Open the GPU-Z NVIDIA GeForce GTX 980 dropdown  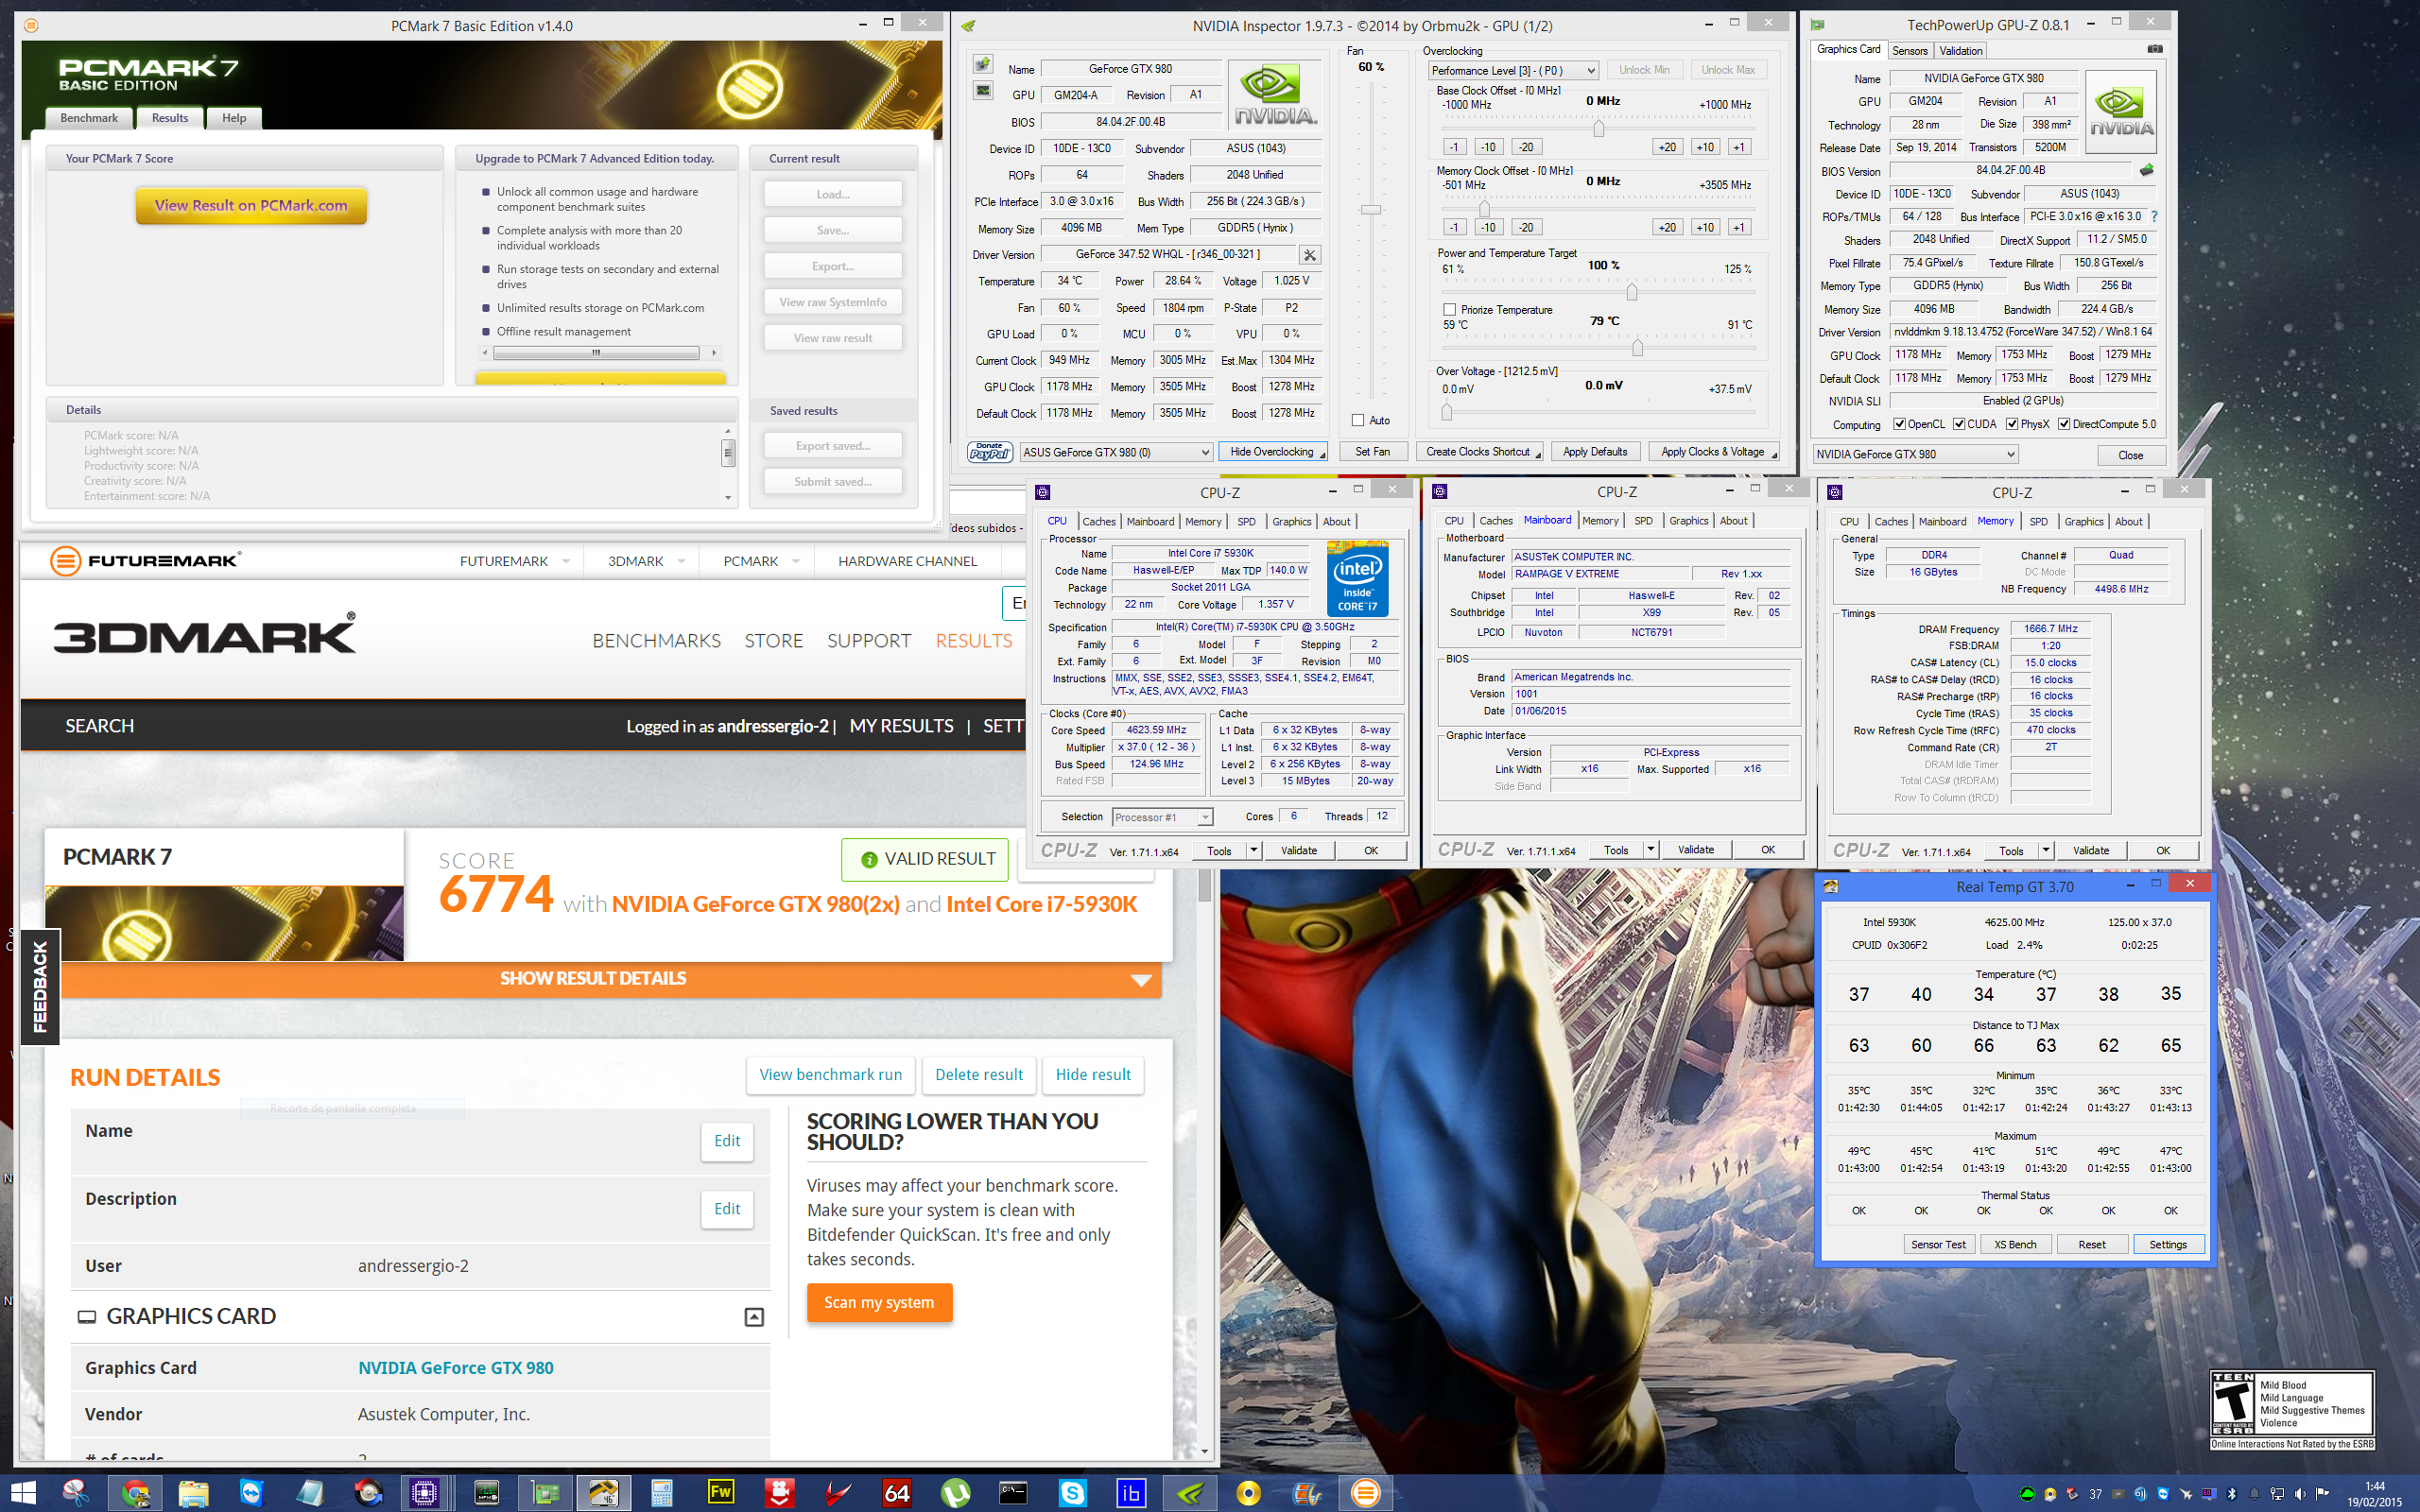pos(1915,454)
